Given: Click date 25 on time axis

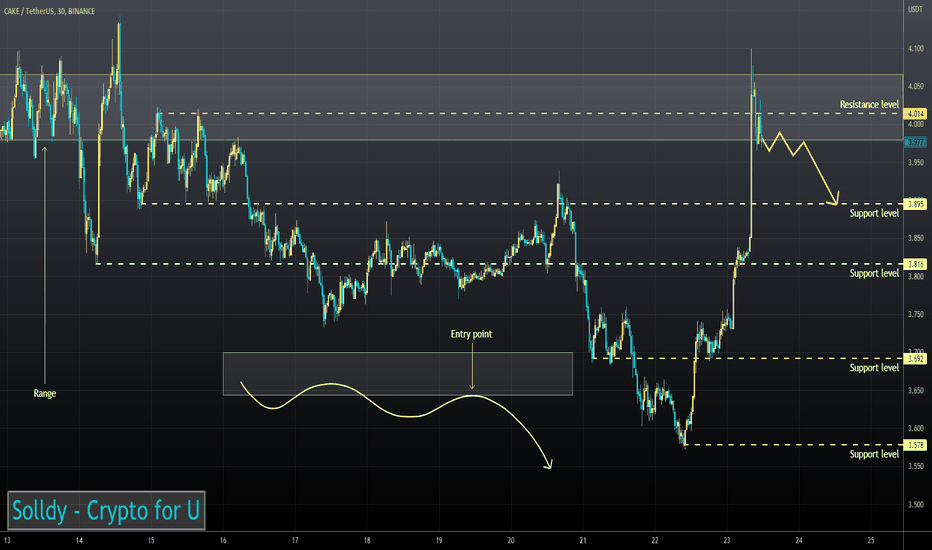Looking at the screenshot, I should 870,540.
